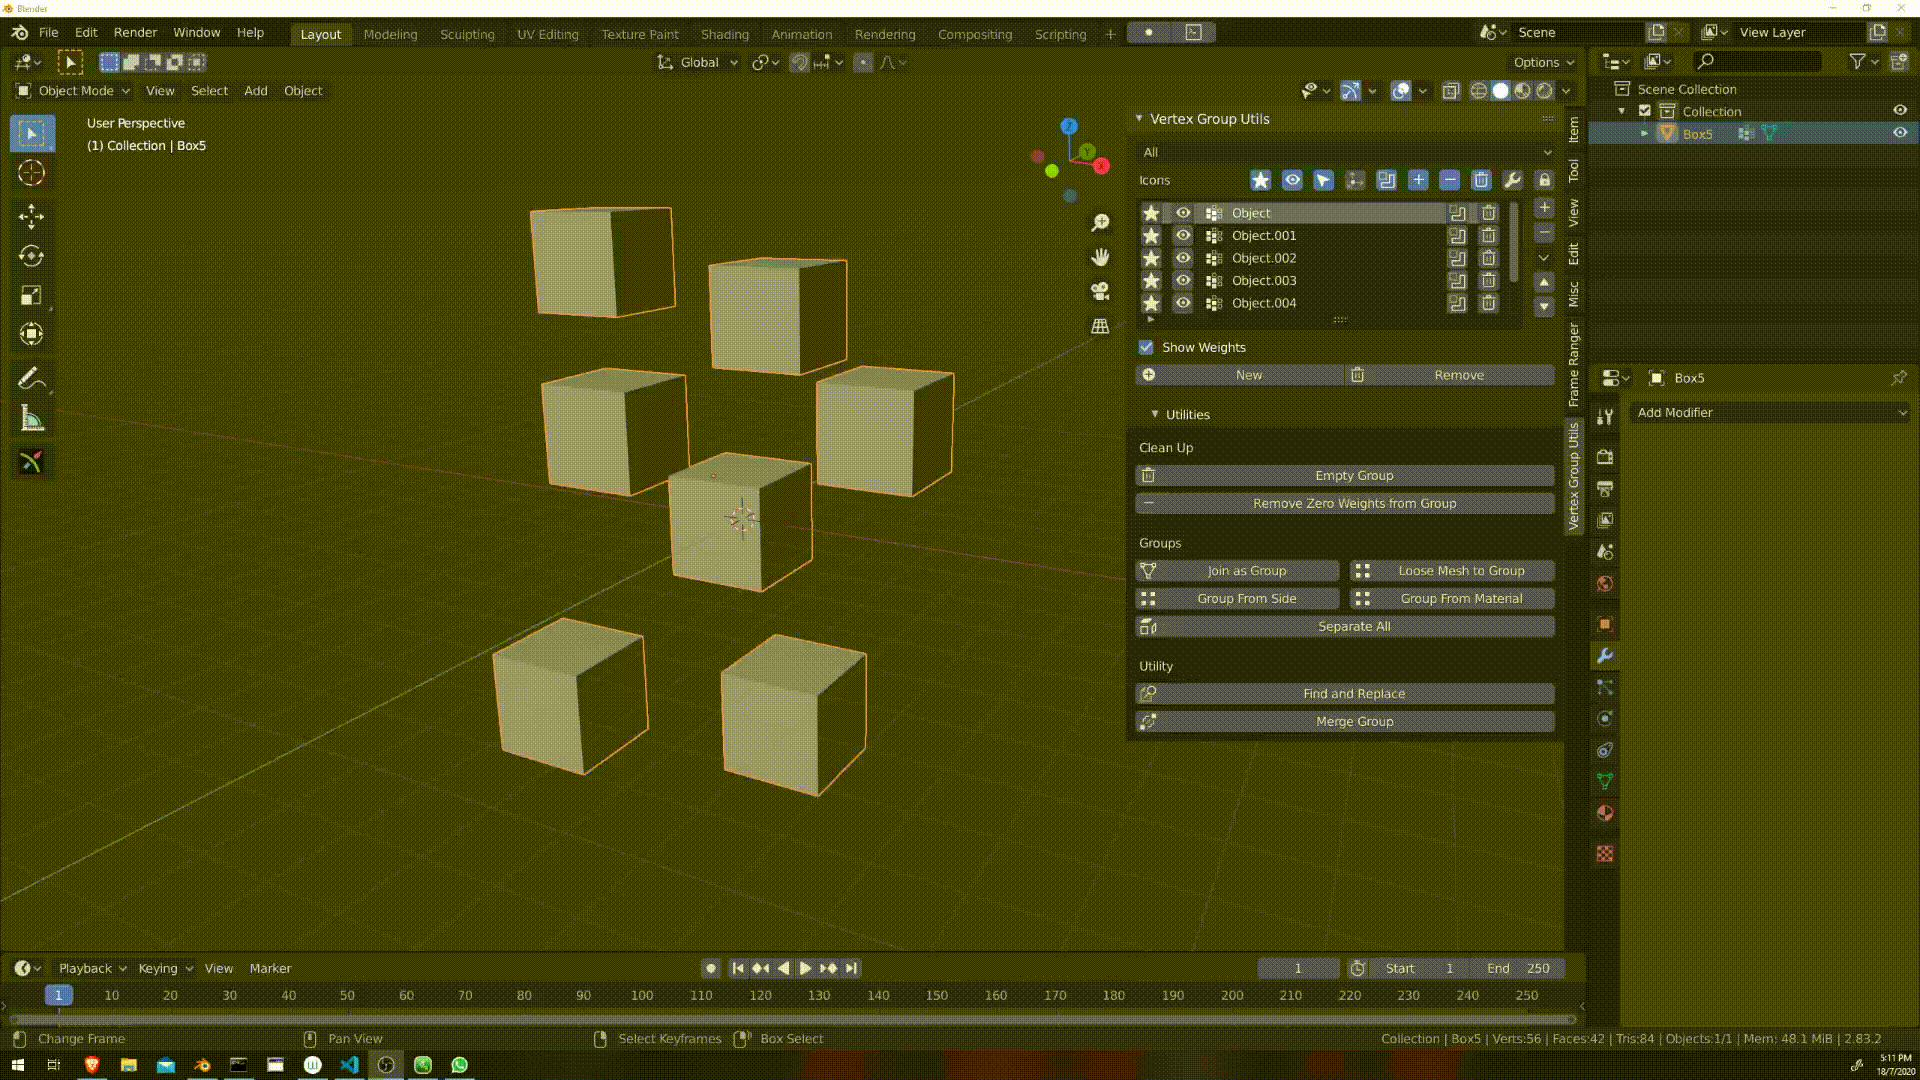Toggle Collection visibility eye in outliner

(x=1900, y=111)
